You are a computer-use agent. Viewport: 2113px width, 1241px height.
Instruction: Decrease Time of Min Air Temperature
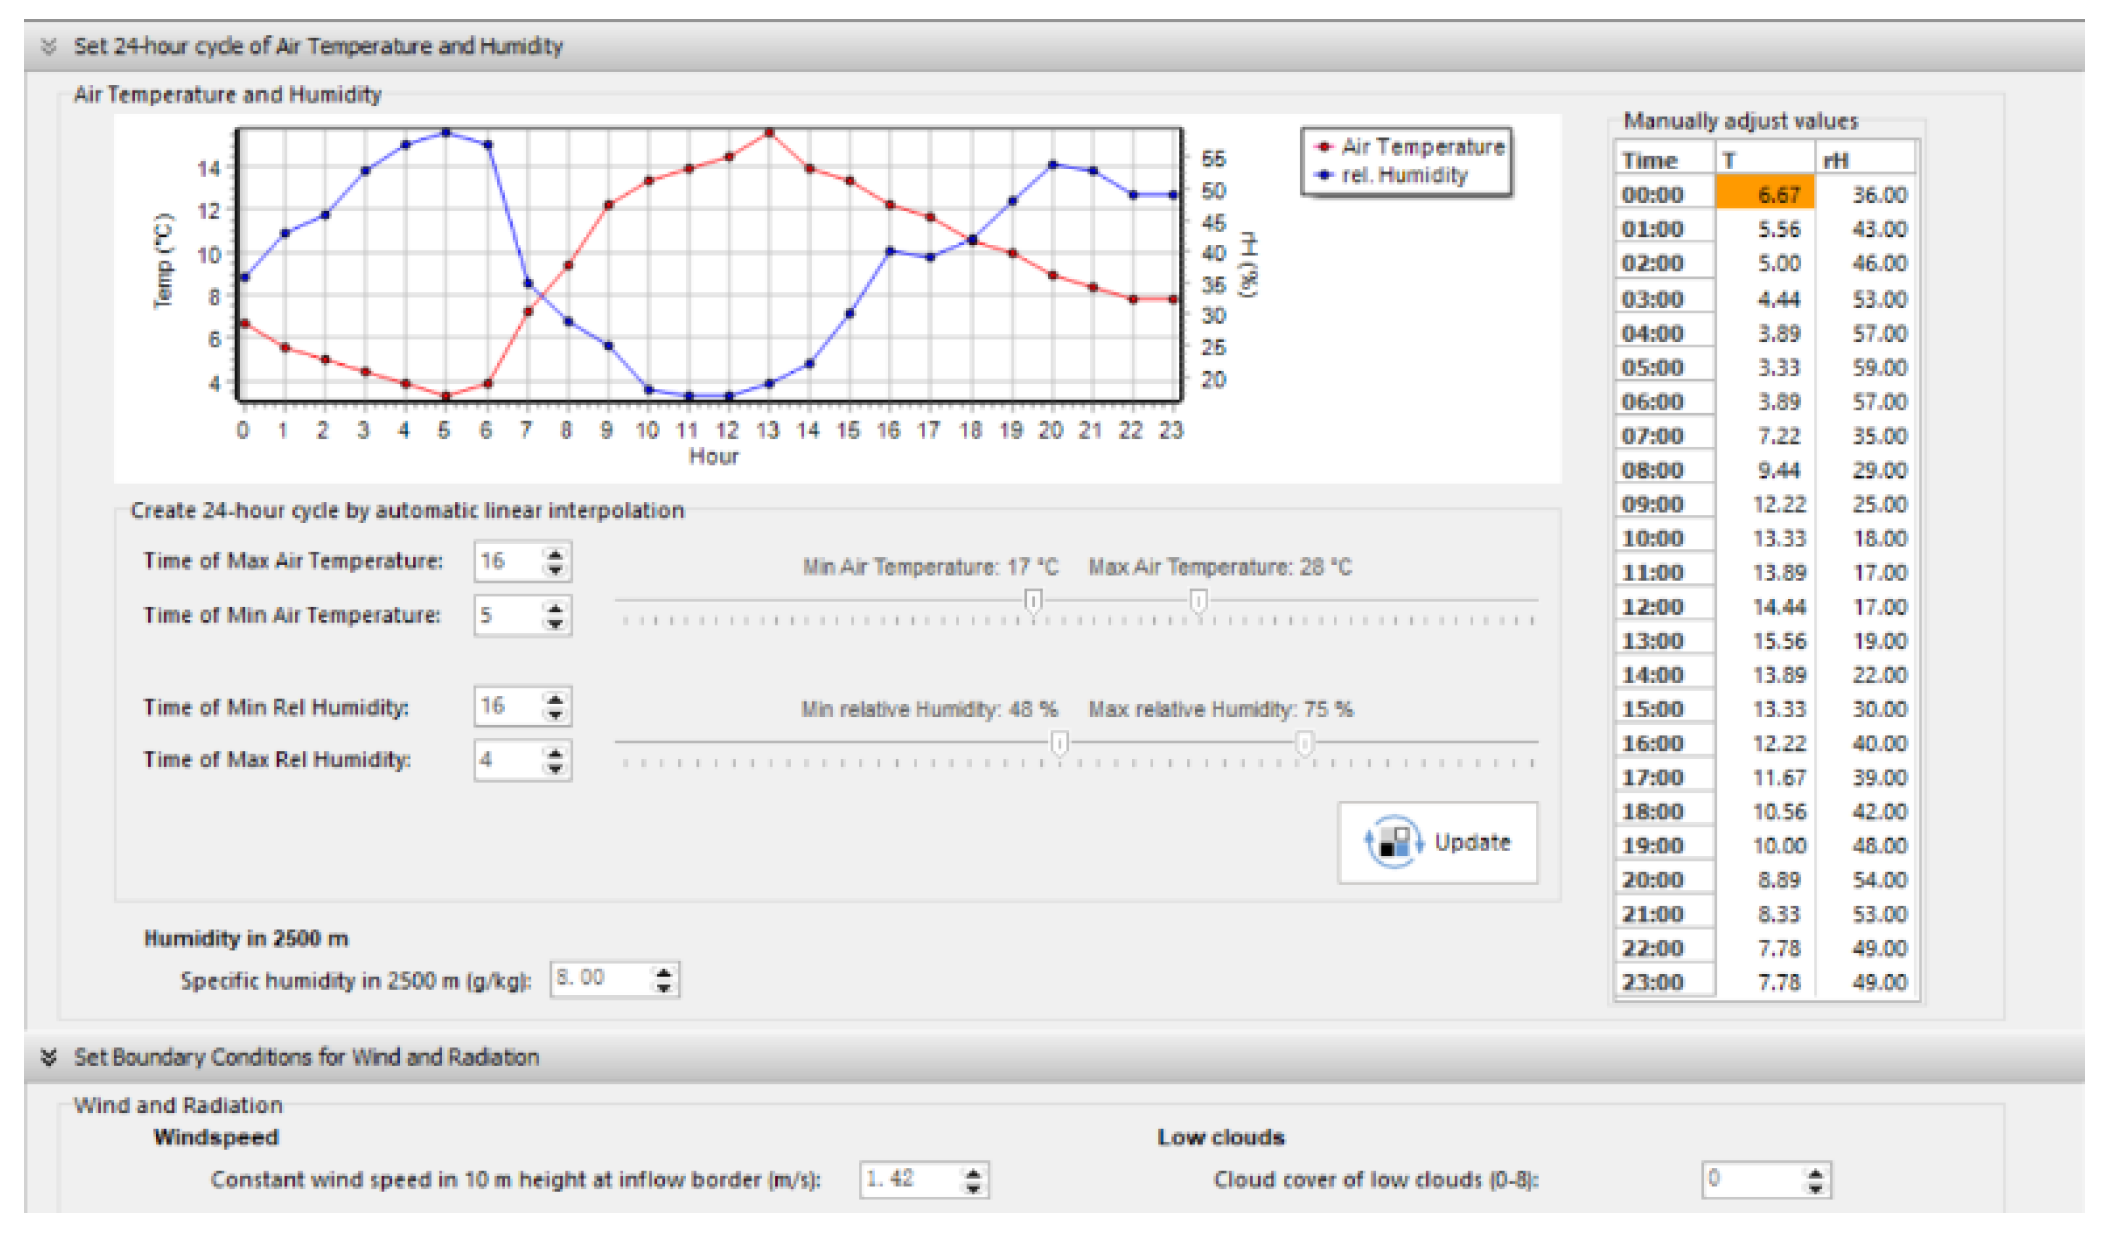pyautogui.click(x=555, y=623)
